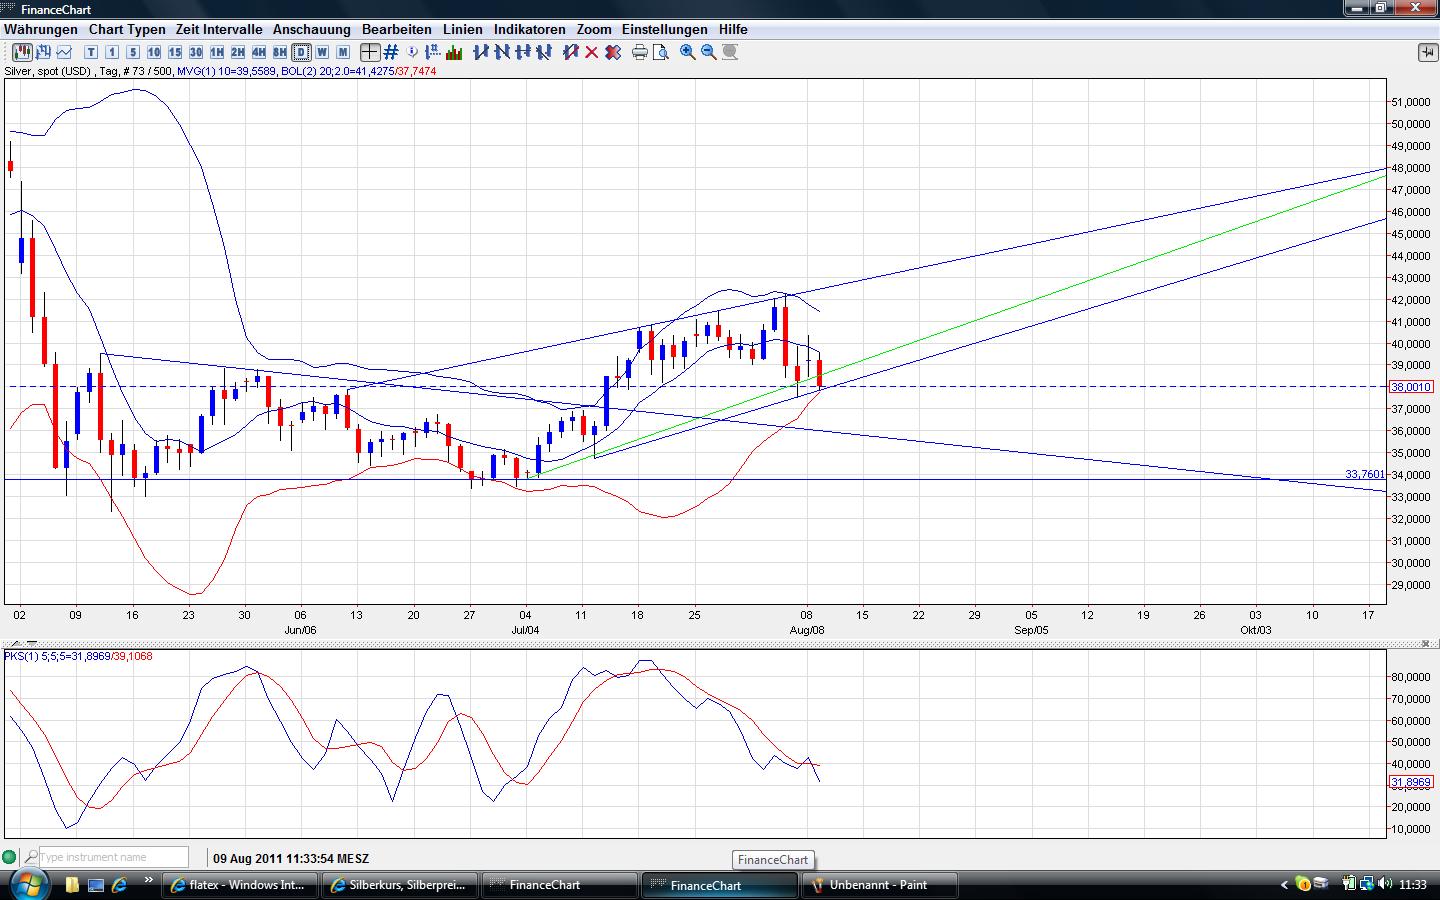This screenshot has width=1440, height=900.
Task: Select the 10-minute interval button
Action: [154, 52]
